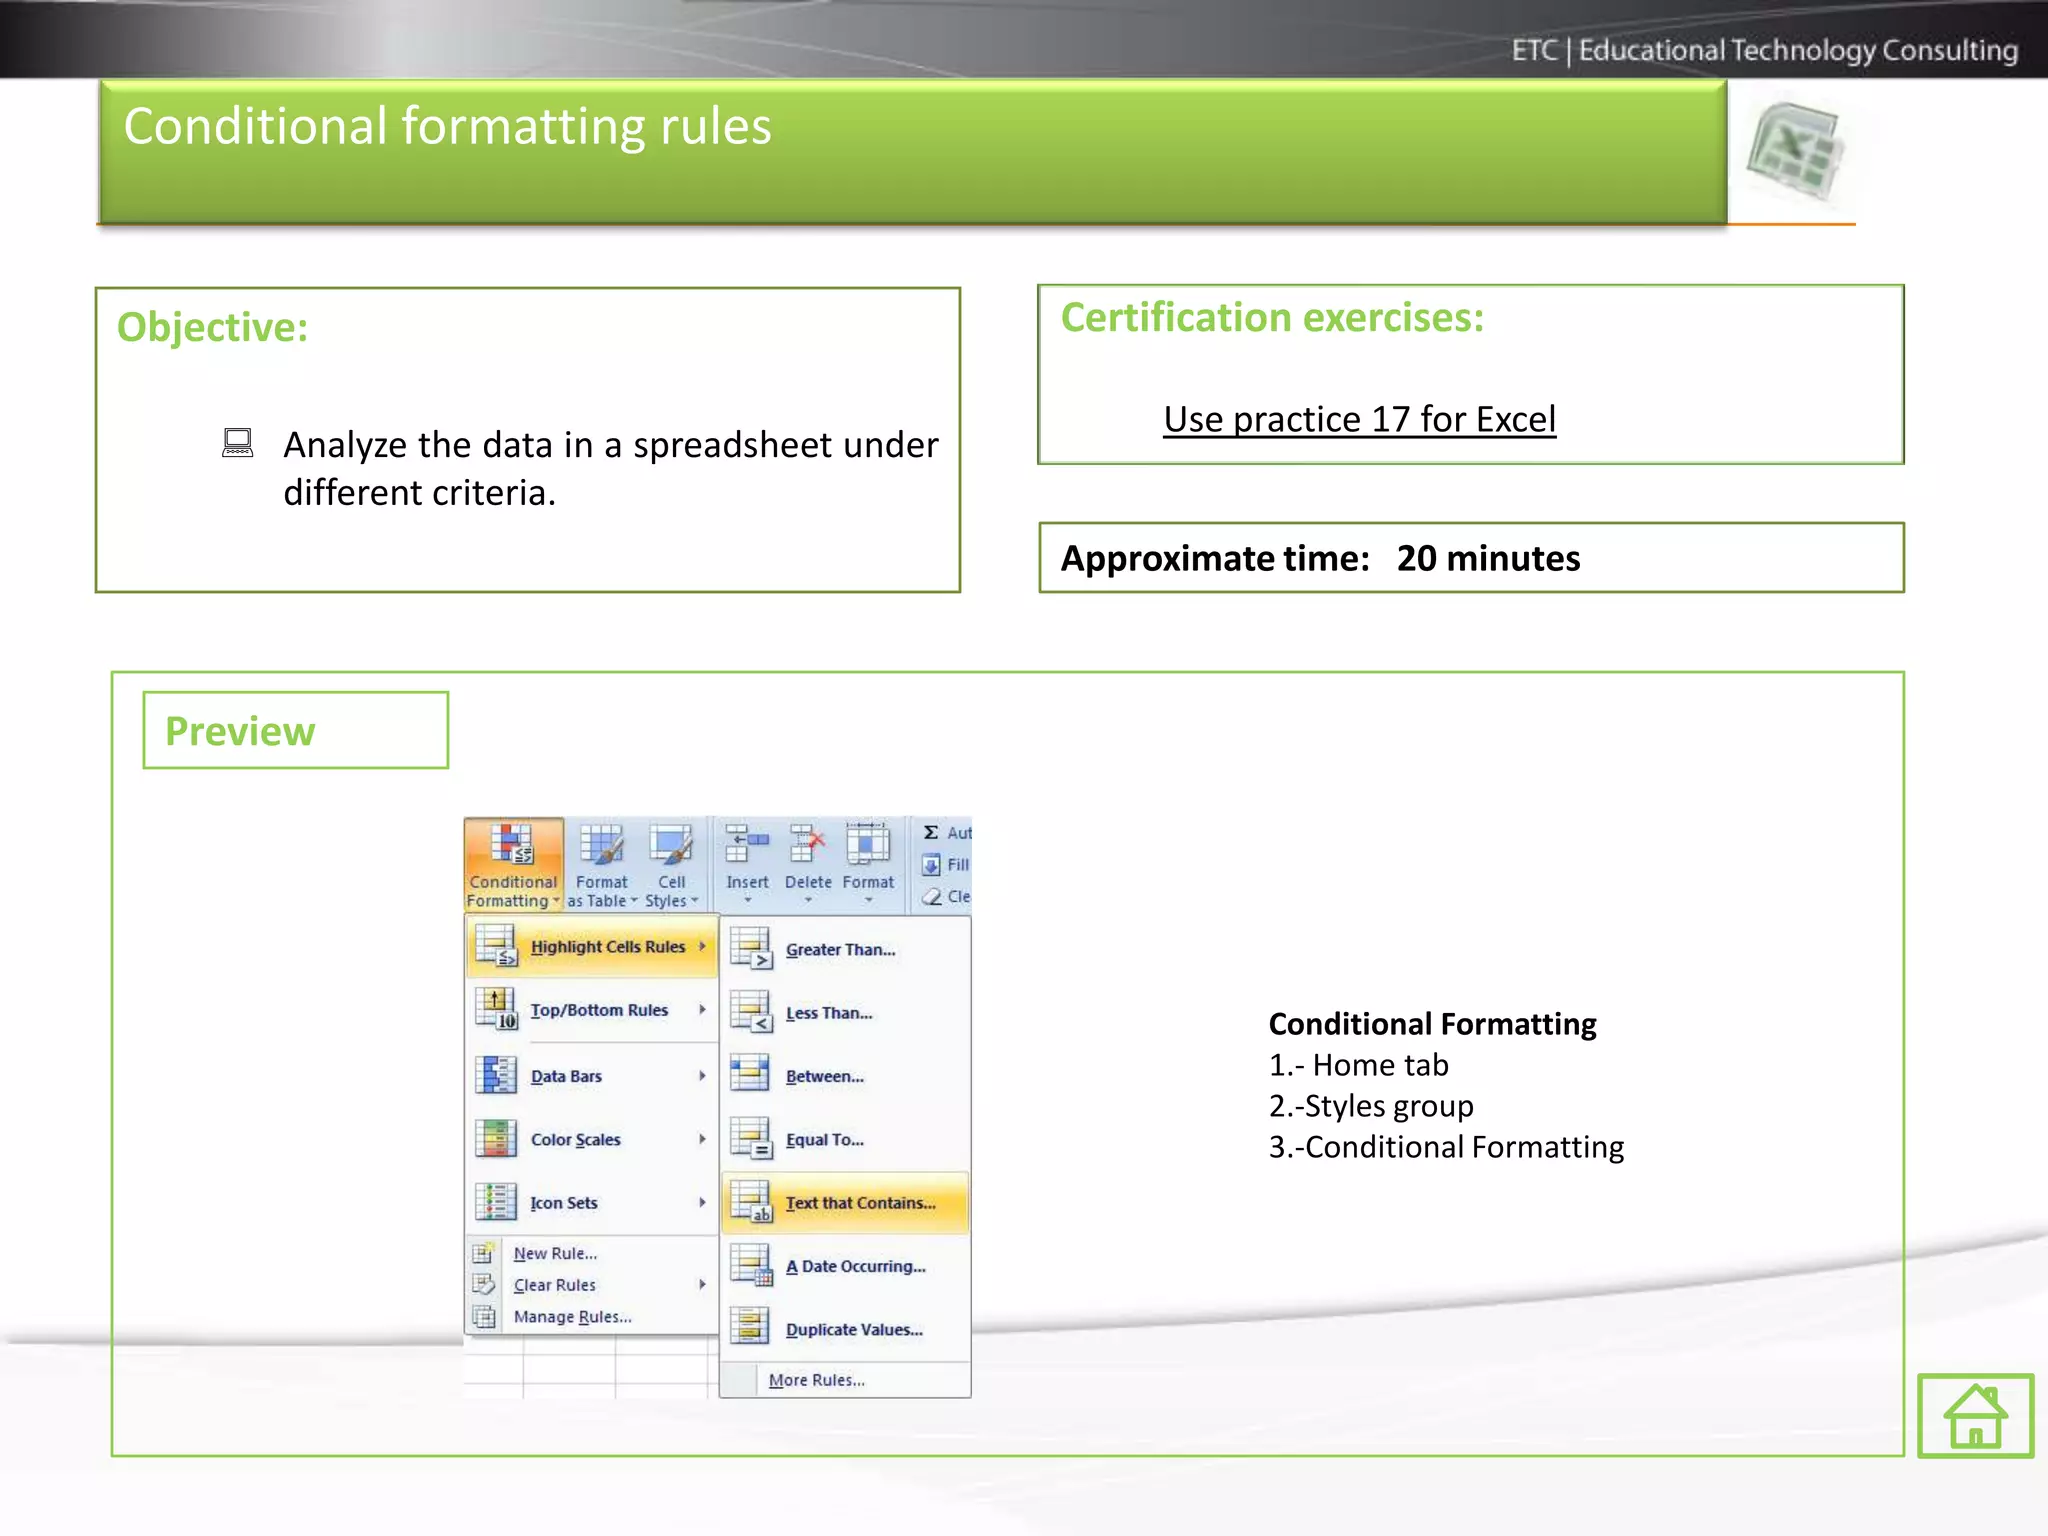Expand the Color Scales submenu arrow
Screen dimensions: 2048x1536
pyautogui.click(x=702, y=1139)
